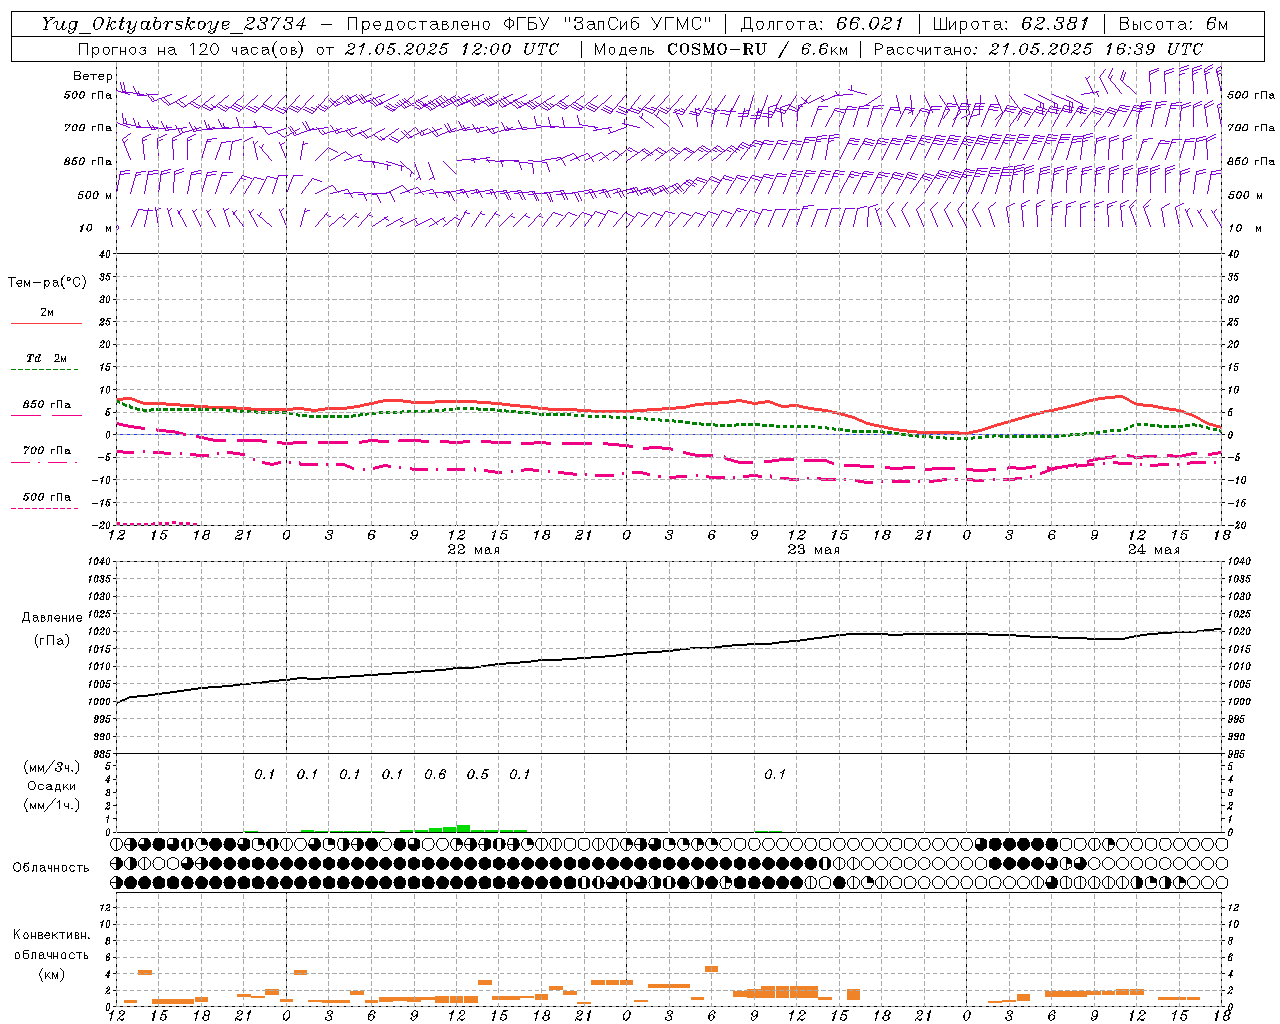The image size is (1280, 1024).
Task: Click the (мм/3ч.) precipitation unit label
Action: pos(52,767)
